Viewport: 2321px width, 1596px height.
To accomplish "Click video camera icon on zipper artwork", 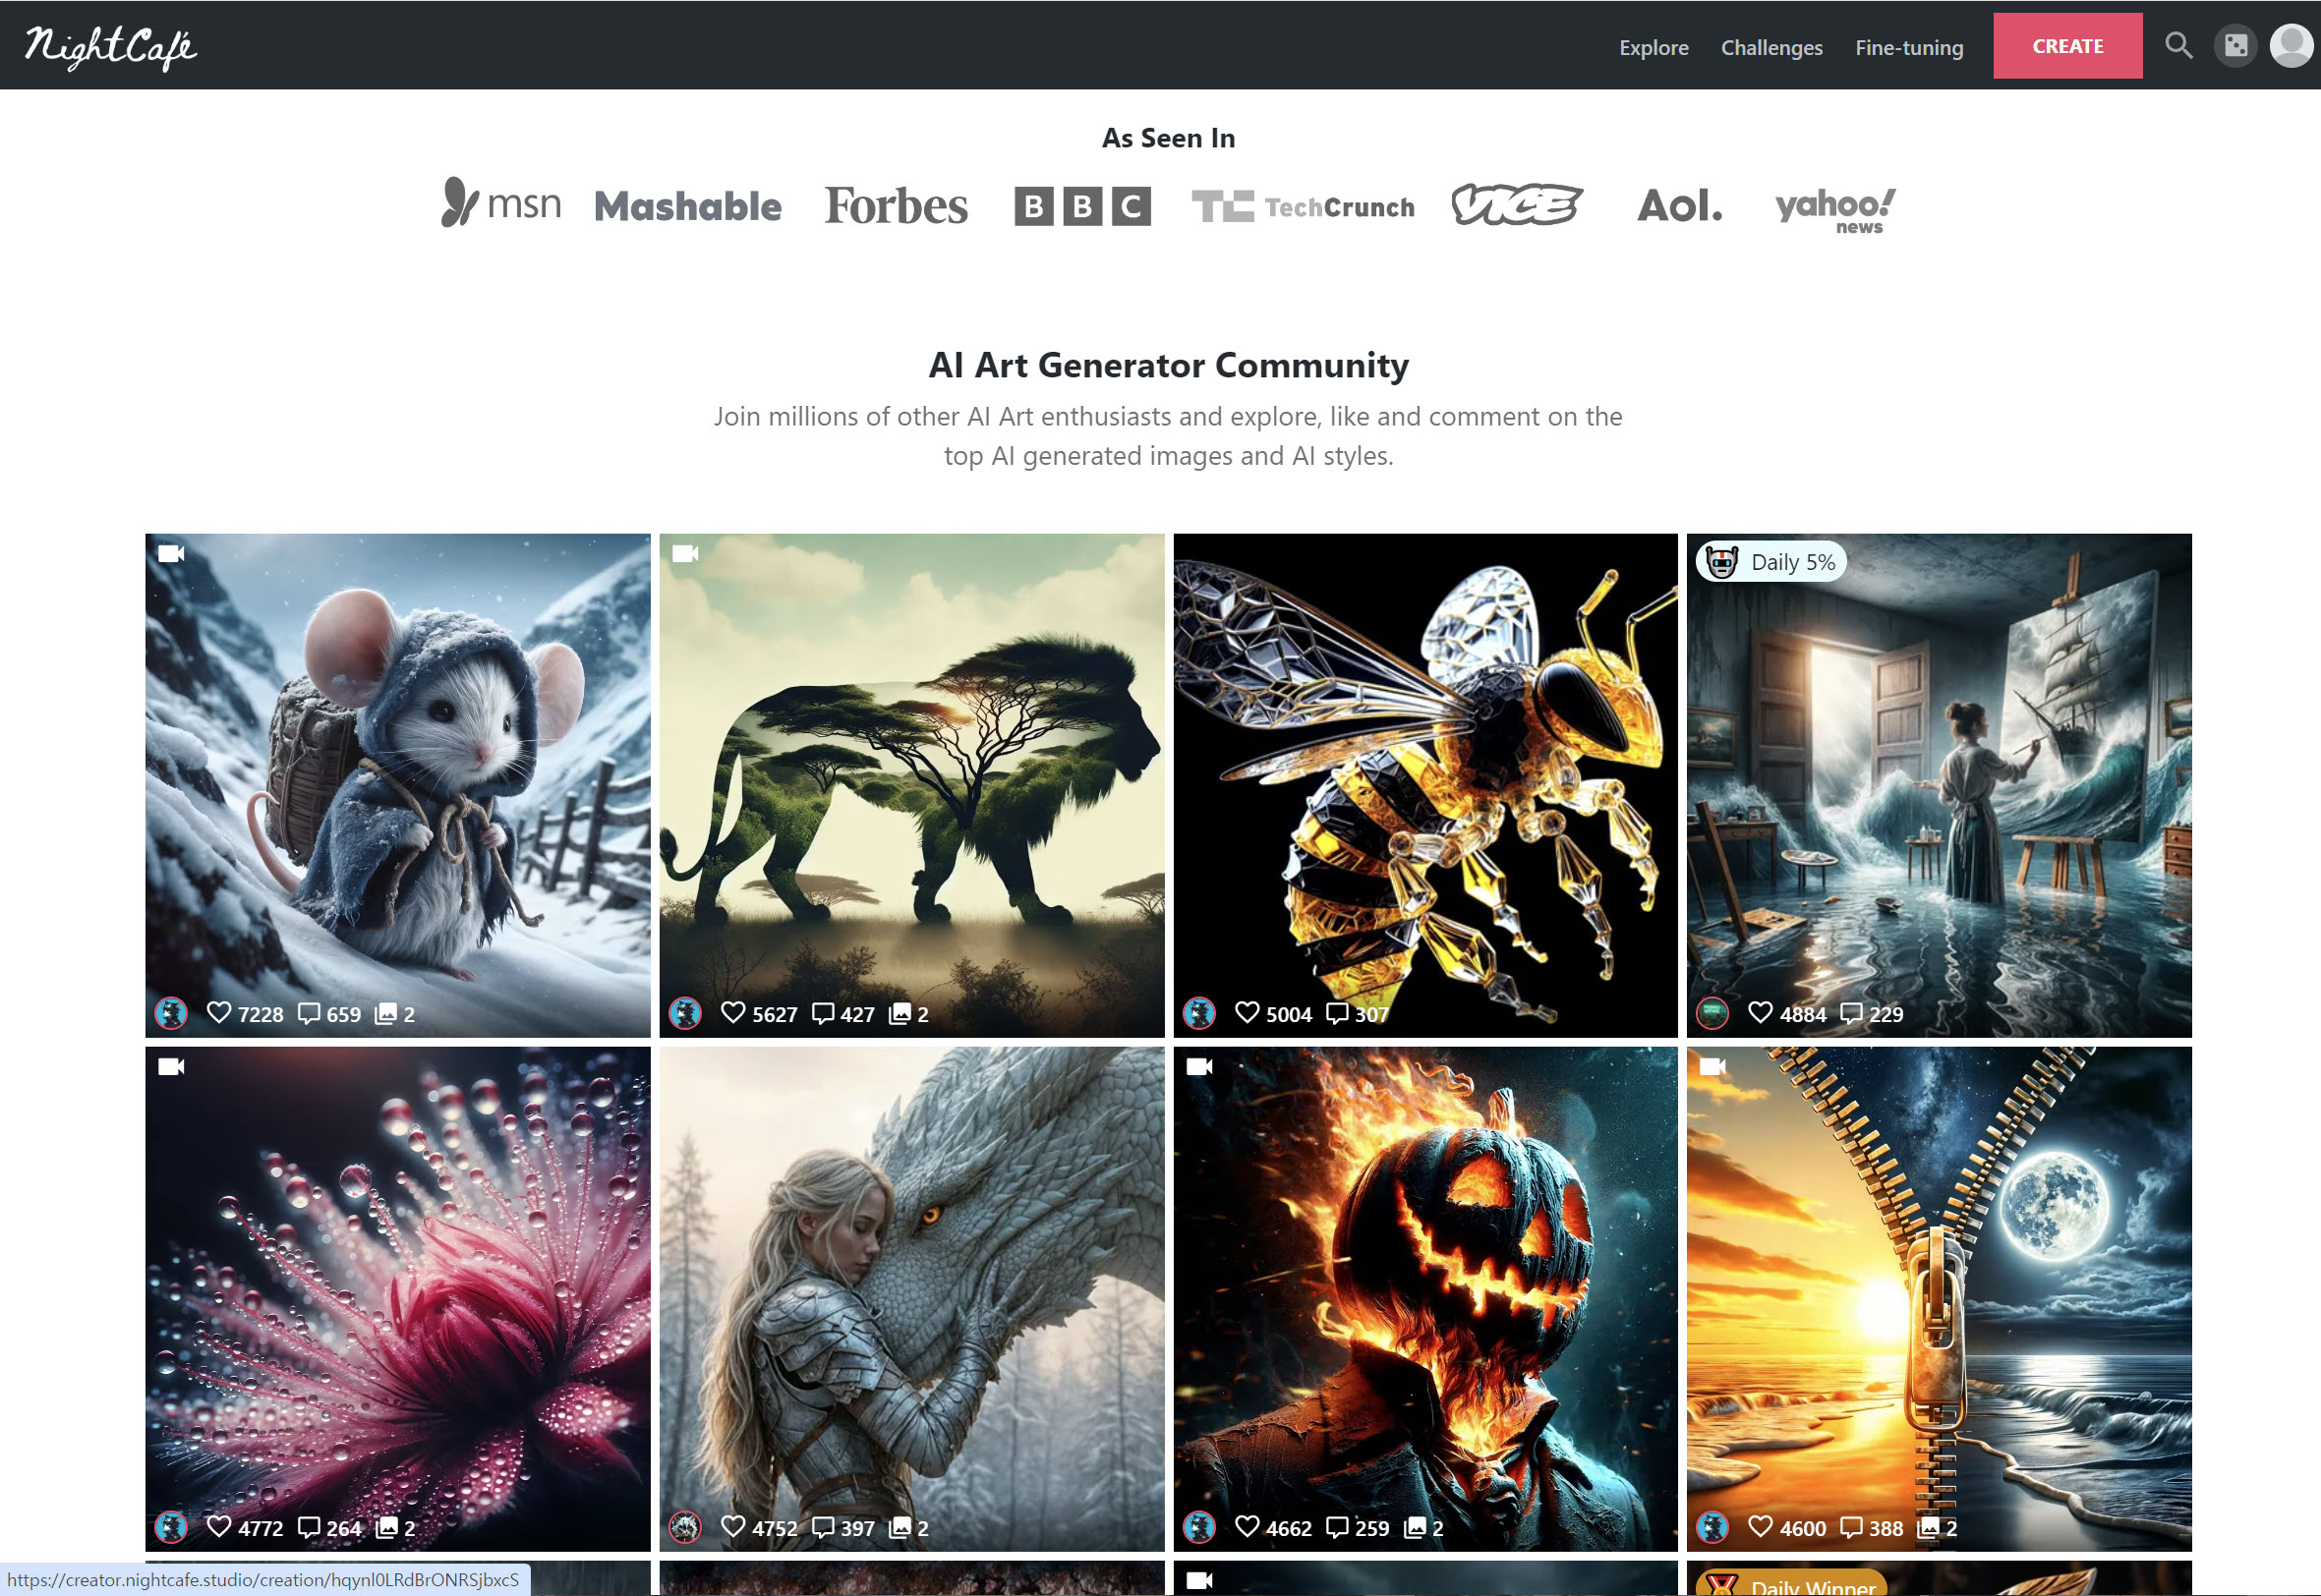I will point(1713,1067).
